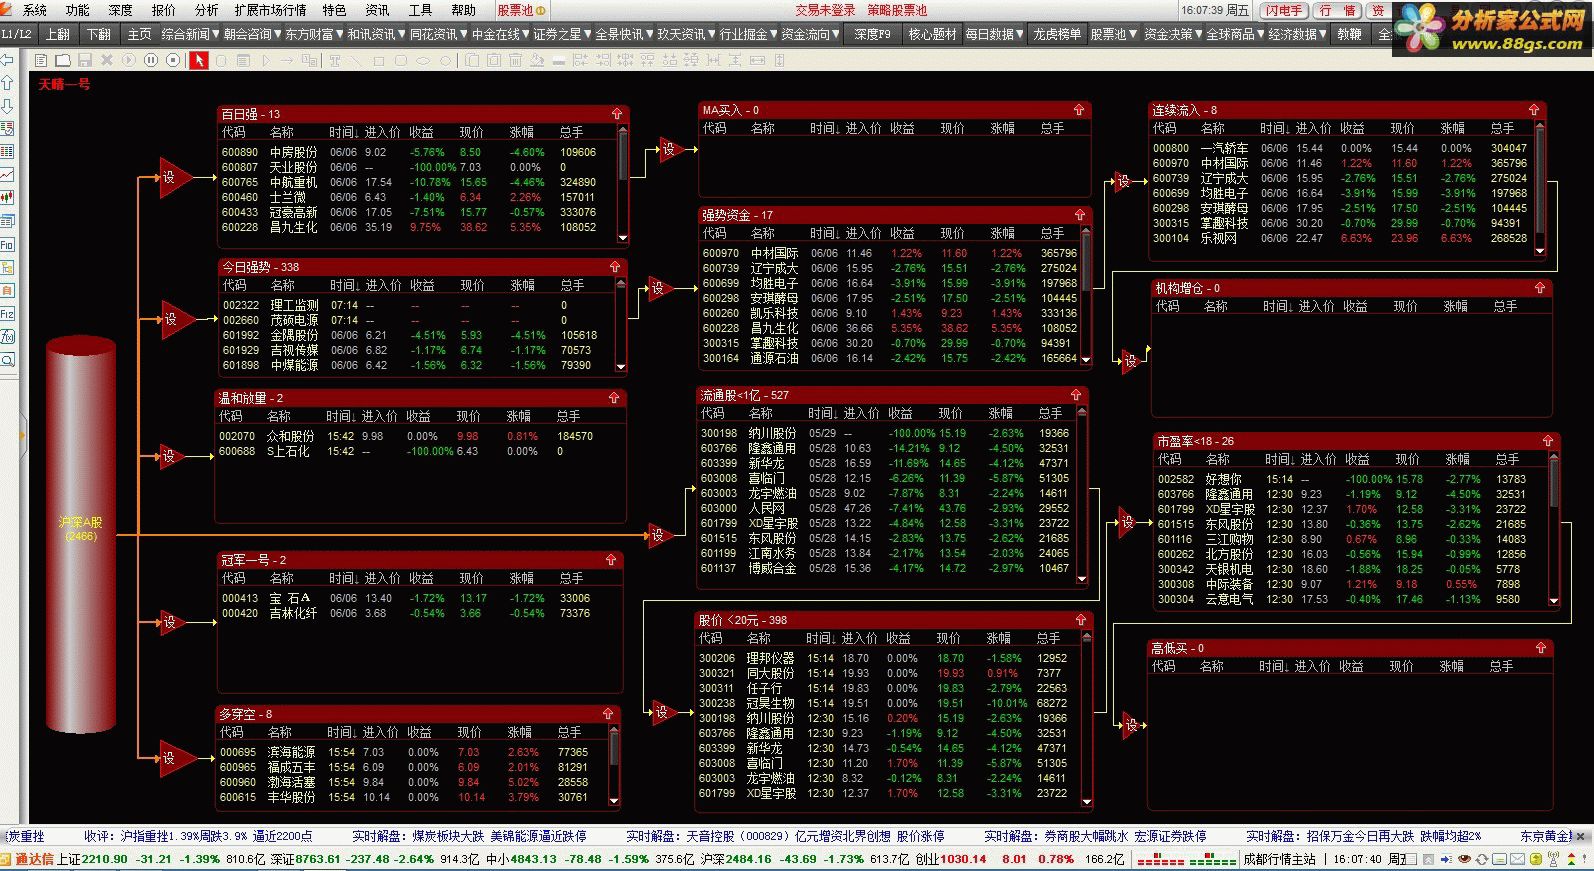Click the 交易未登录 login link
Viewport: 1594px width, 871px height.
825,10
